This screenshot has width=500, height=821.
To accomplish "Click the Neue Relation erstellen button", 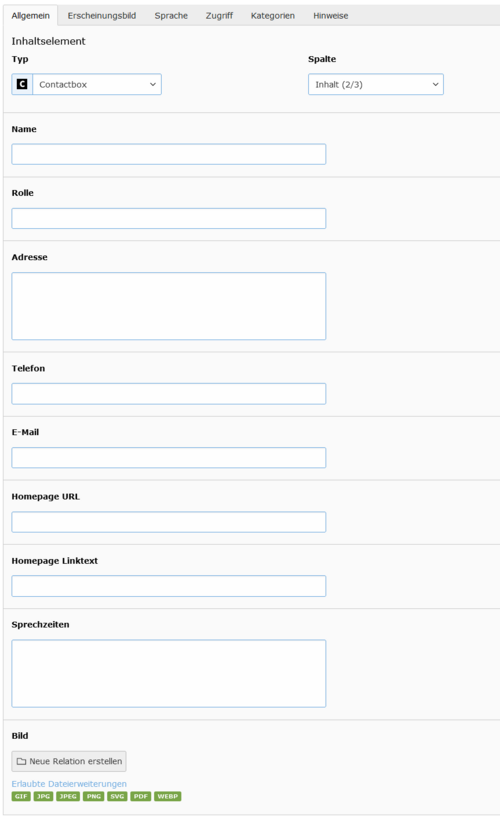I will click(x=69, y=761).
